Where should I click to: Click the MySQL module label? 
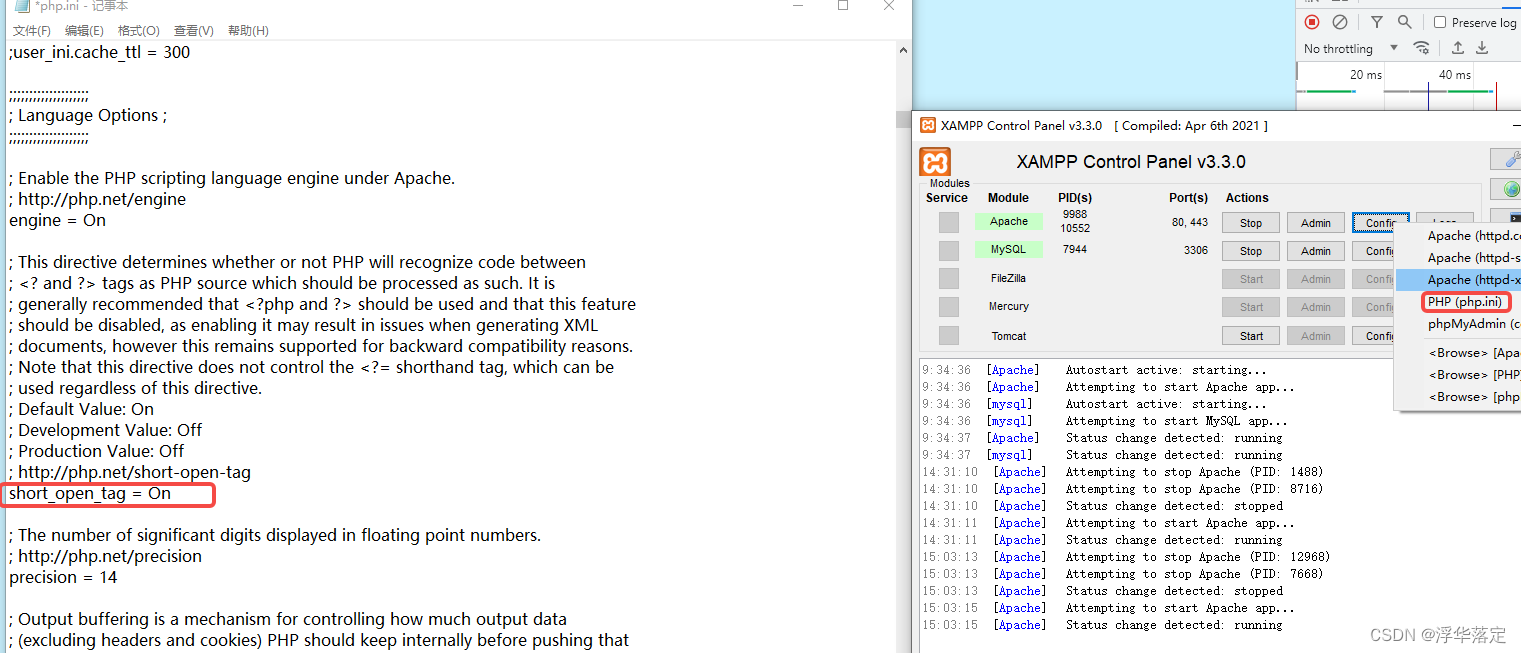1009,249
